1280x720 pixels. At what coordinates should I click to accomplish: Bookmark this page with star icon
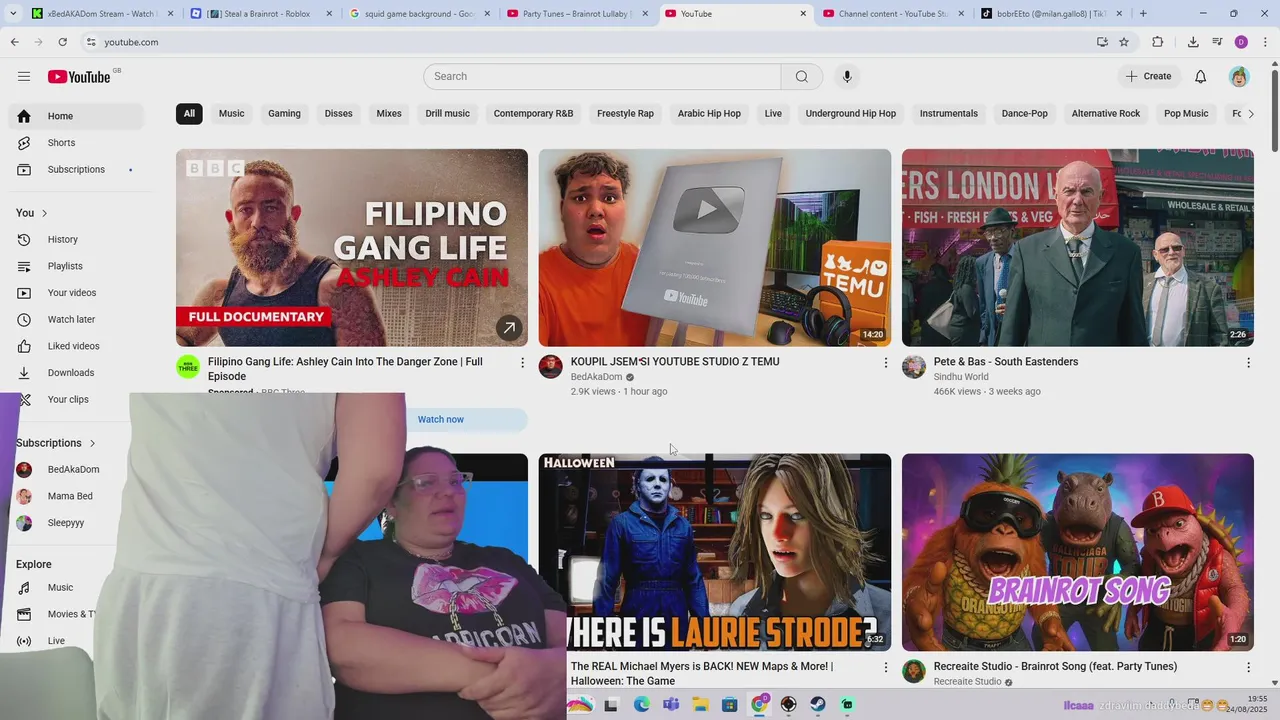[1124, 42]
